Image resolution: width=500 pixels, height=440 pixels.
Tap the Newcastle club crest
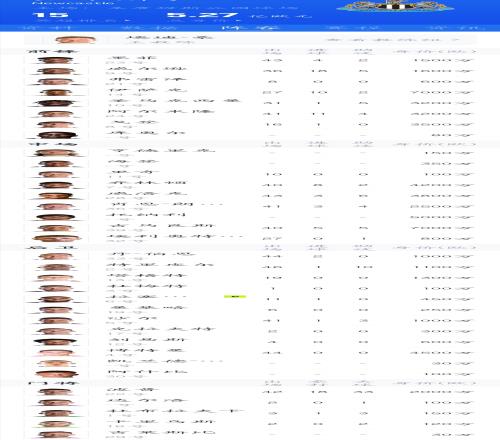tap(395, 5)
